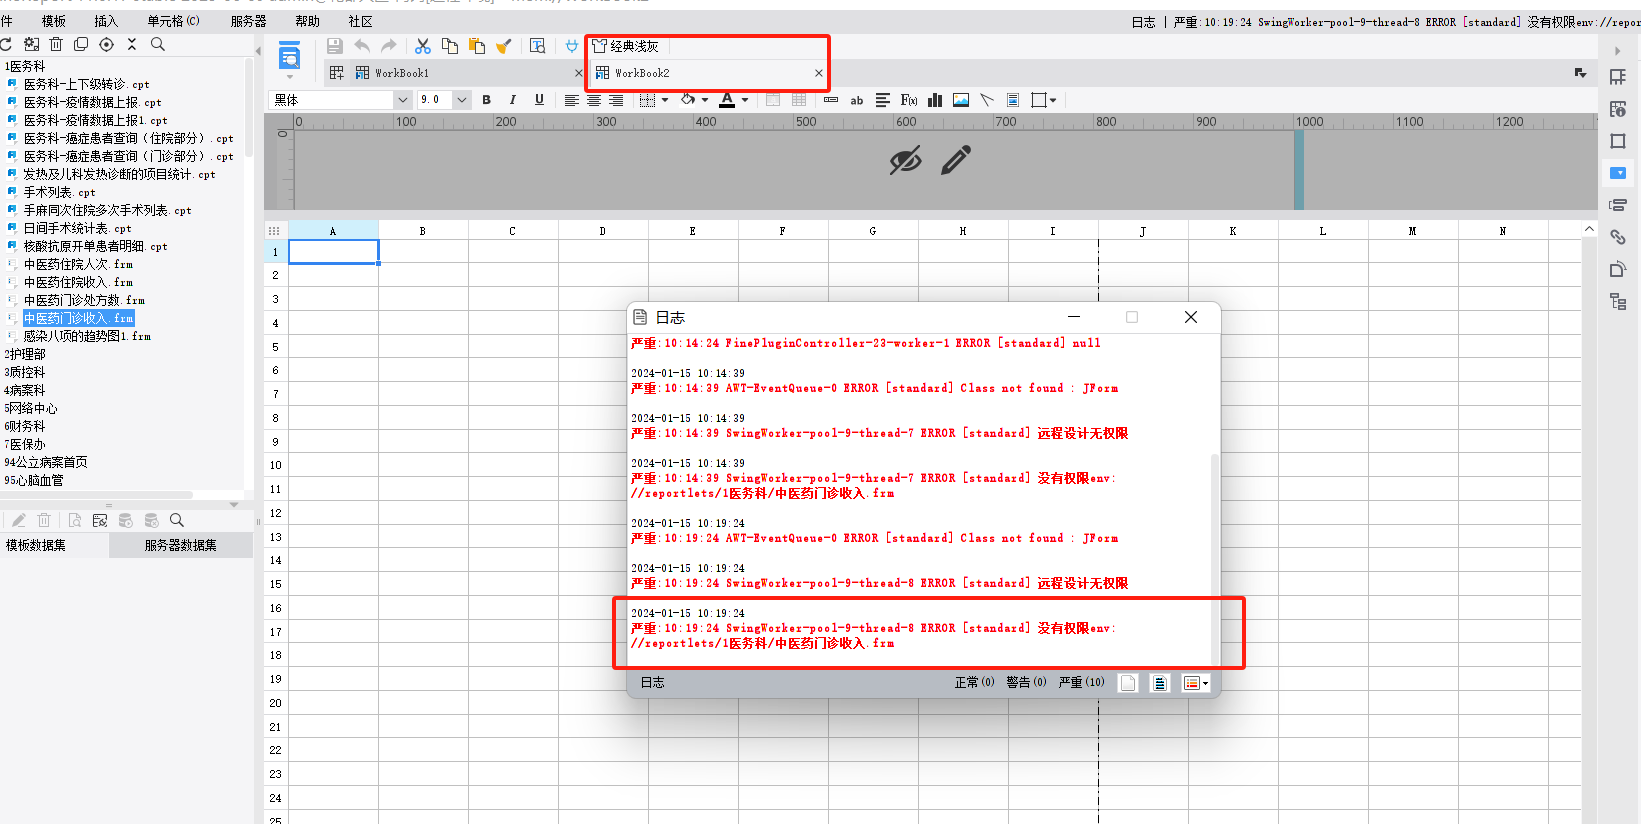The image size is (1641, 824).
Task: Select 中医药住院收入.frm in the file tree
Action: click(78, 282)
